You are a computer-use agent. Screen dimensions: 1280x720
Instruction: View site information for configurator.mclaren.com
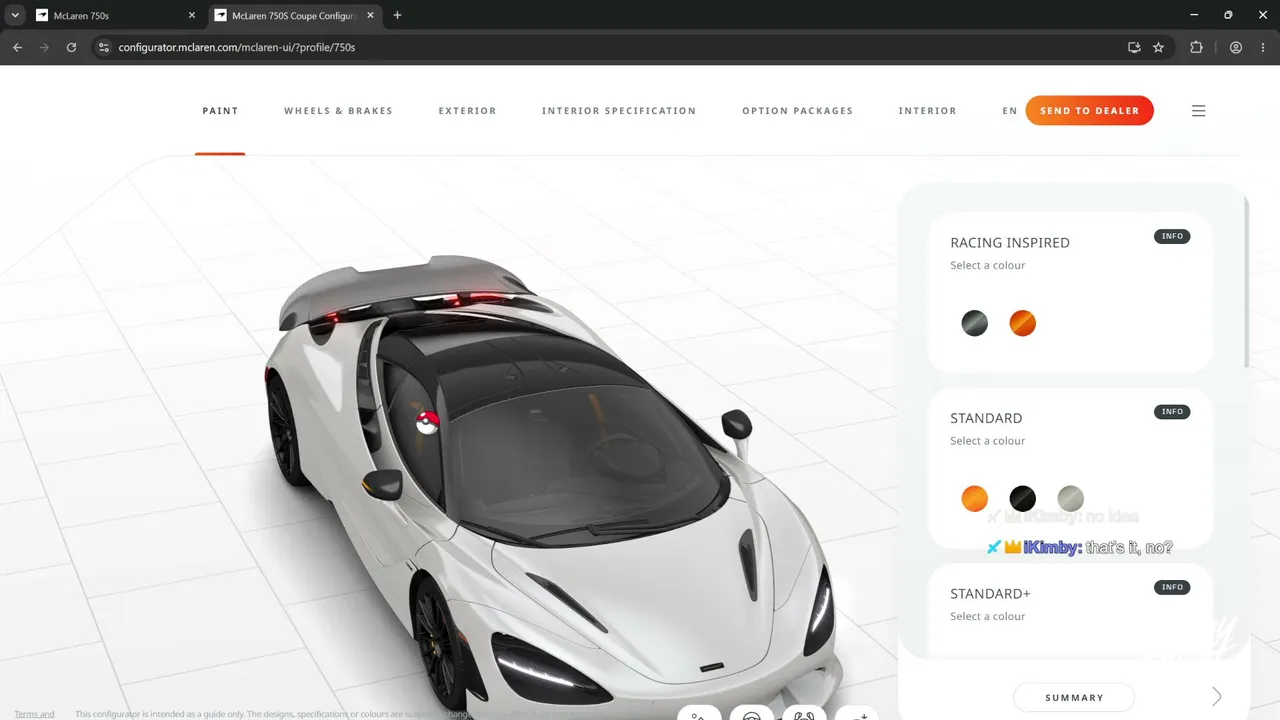tap(103, 47)
